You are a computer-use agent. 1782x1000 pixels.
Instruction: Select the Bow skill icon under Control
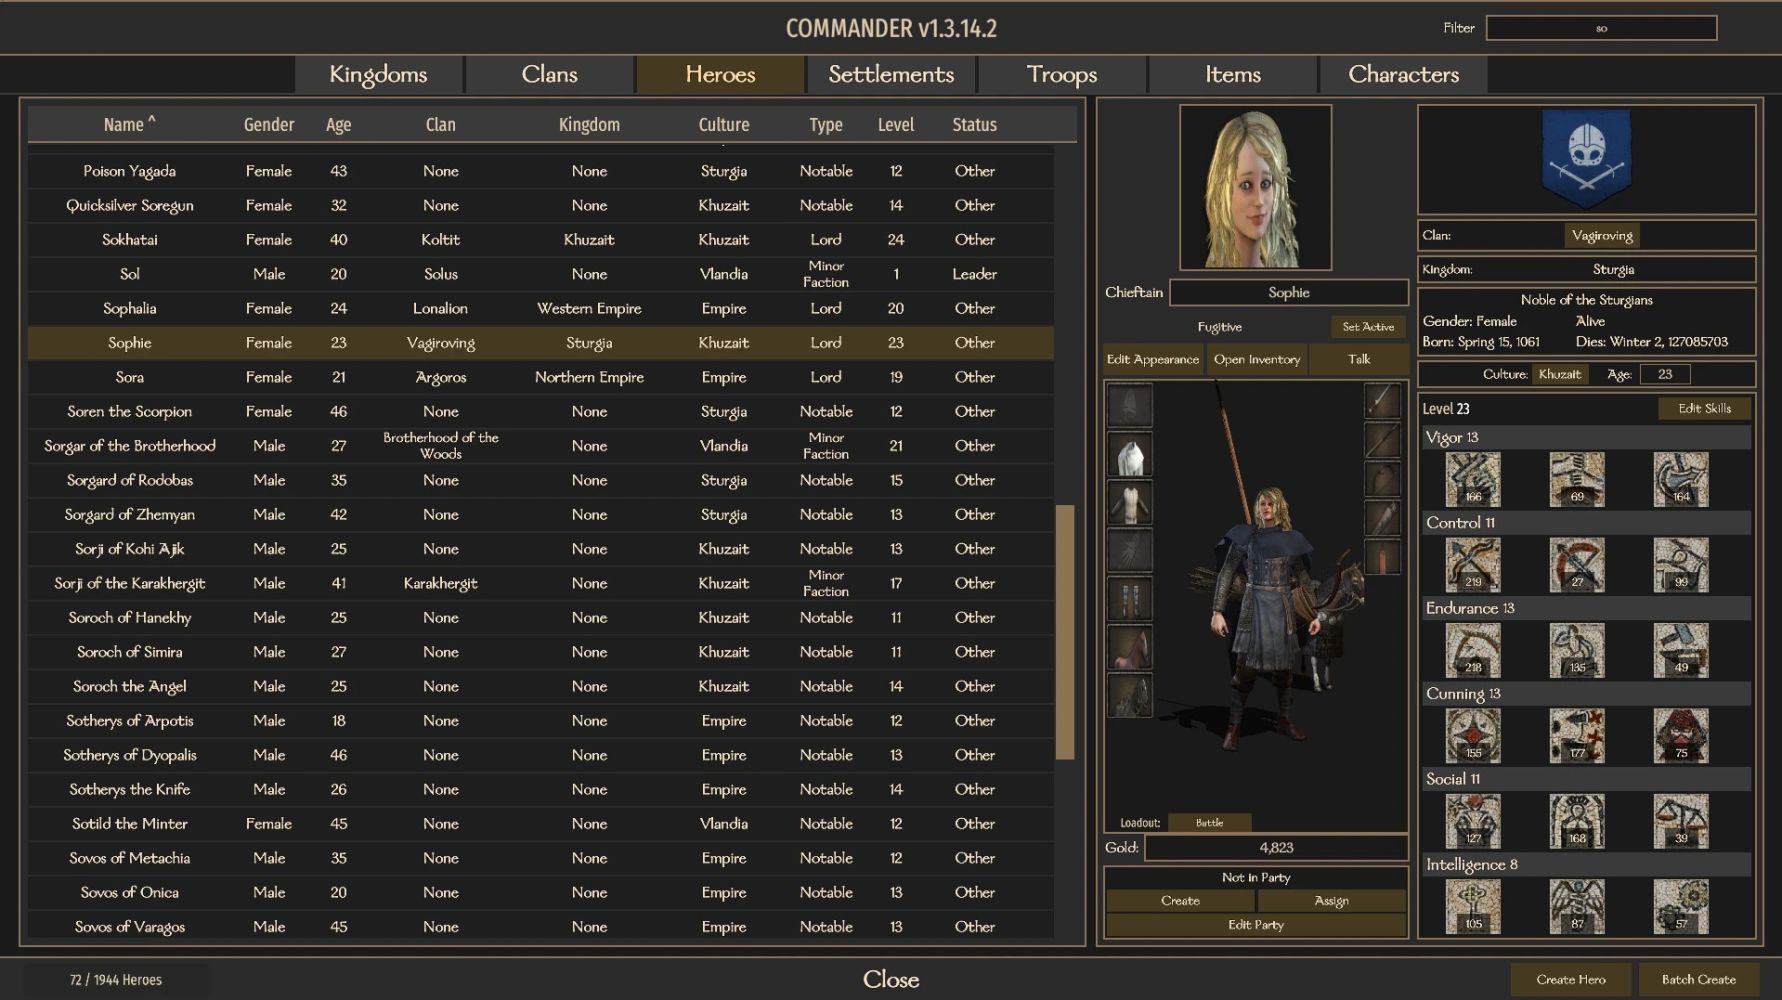pyautogui.click(x=1472, y=565)
